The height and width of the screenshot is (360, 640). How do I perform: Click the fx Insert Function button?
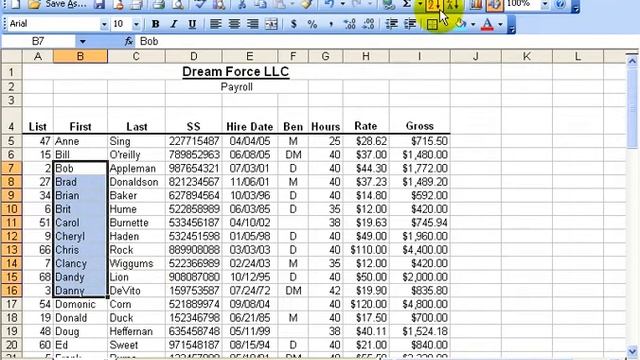[129, 41]
